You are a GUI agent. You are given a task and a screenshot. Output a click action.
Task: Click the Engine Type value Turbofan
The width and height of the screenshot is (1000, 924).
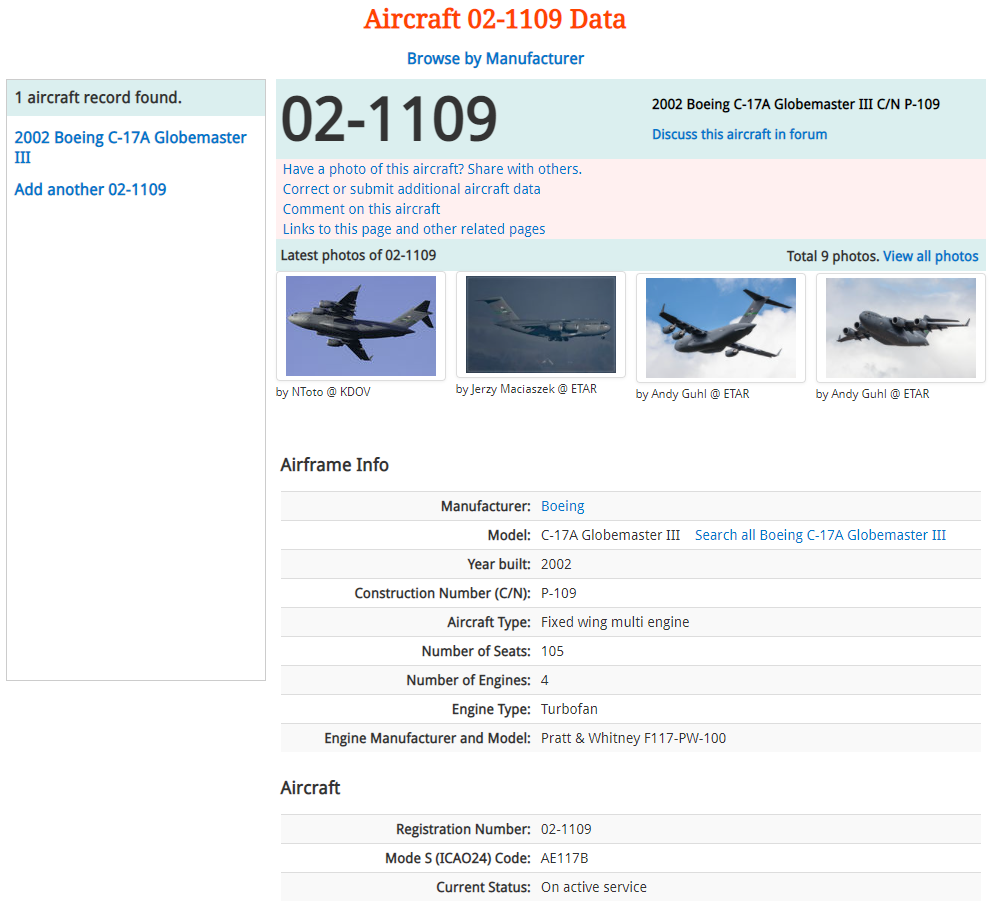click(x=569, y=709)
